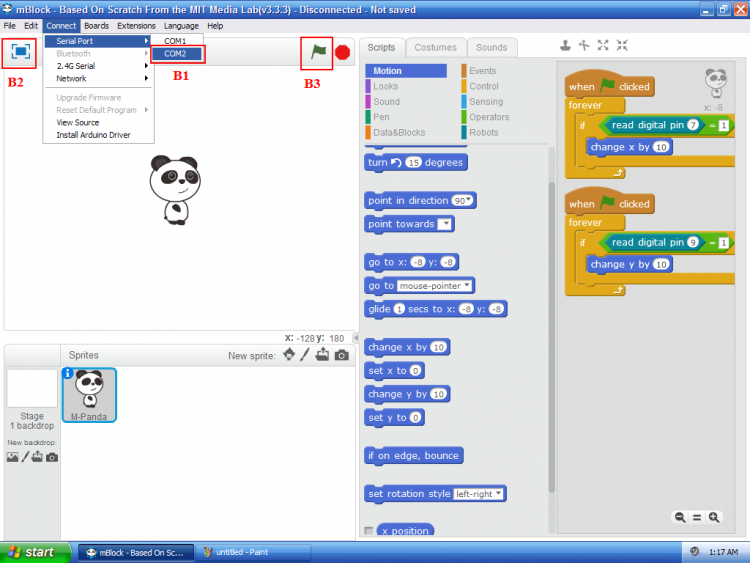Click the panda sprite on stage

coord(175,189)
